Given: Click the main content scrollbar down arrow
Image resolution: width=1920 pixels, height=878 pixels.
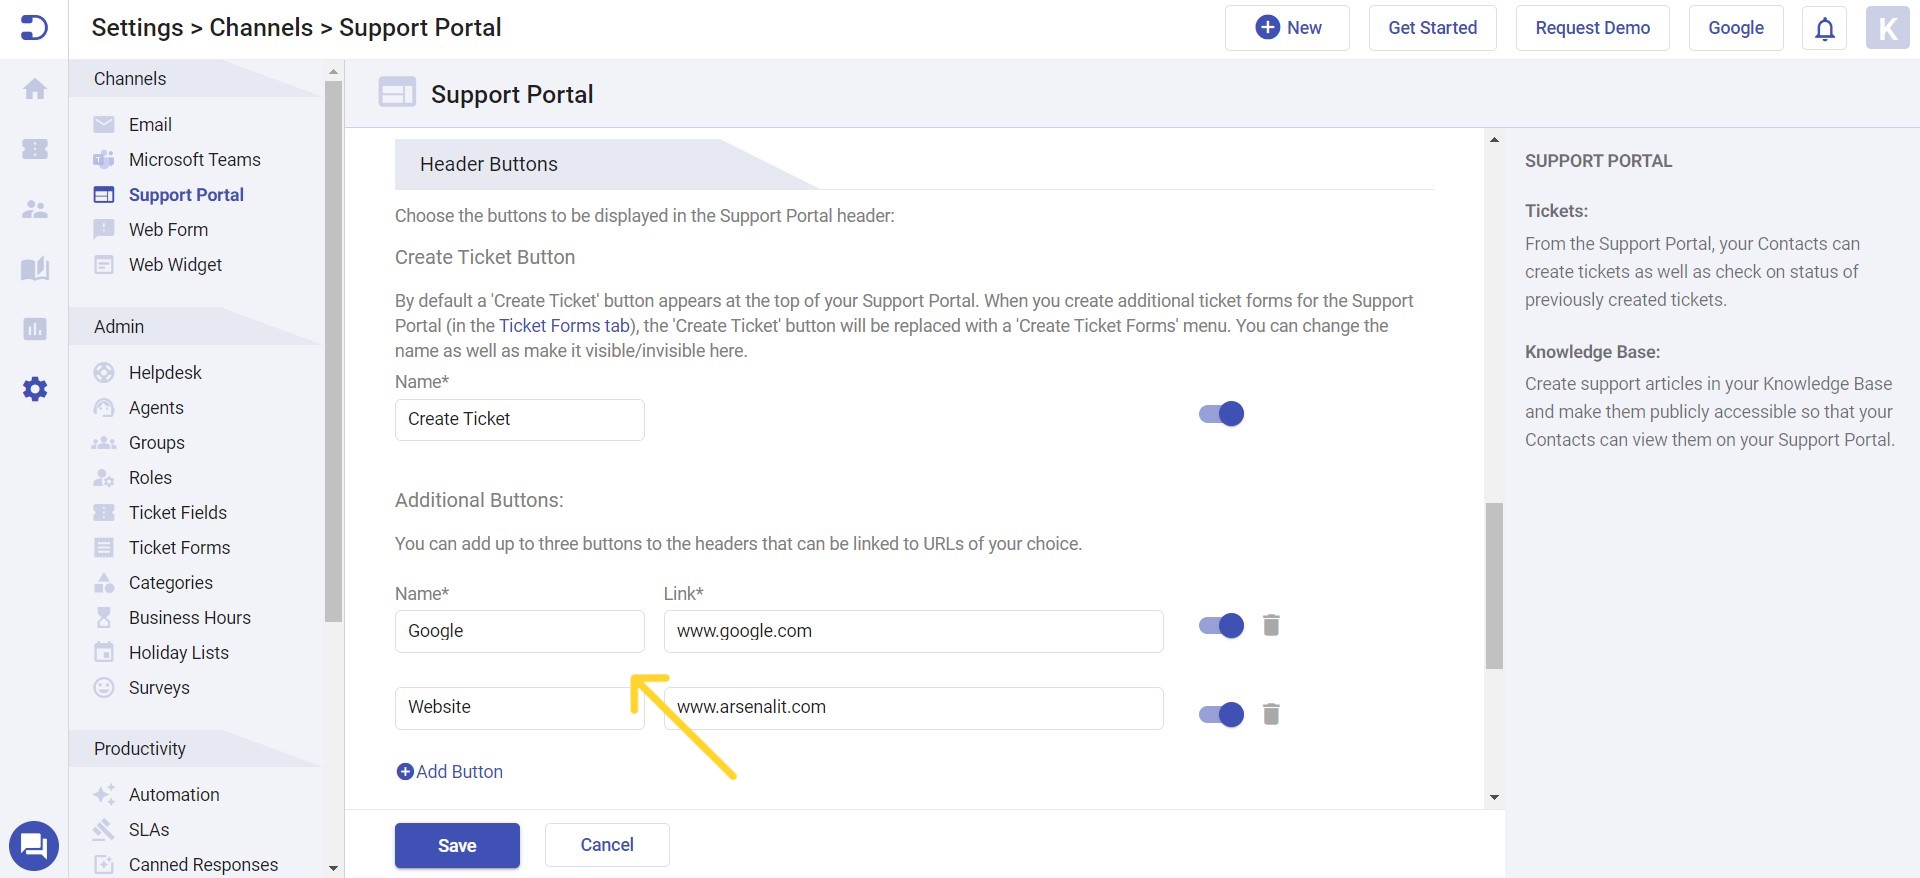Looking at the screenshot, I should [1494, 797].
